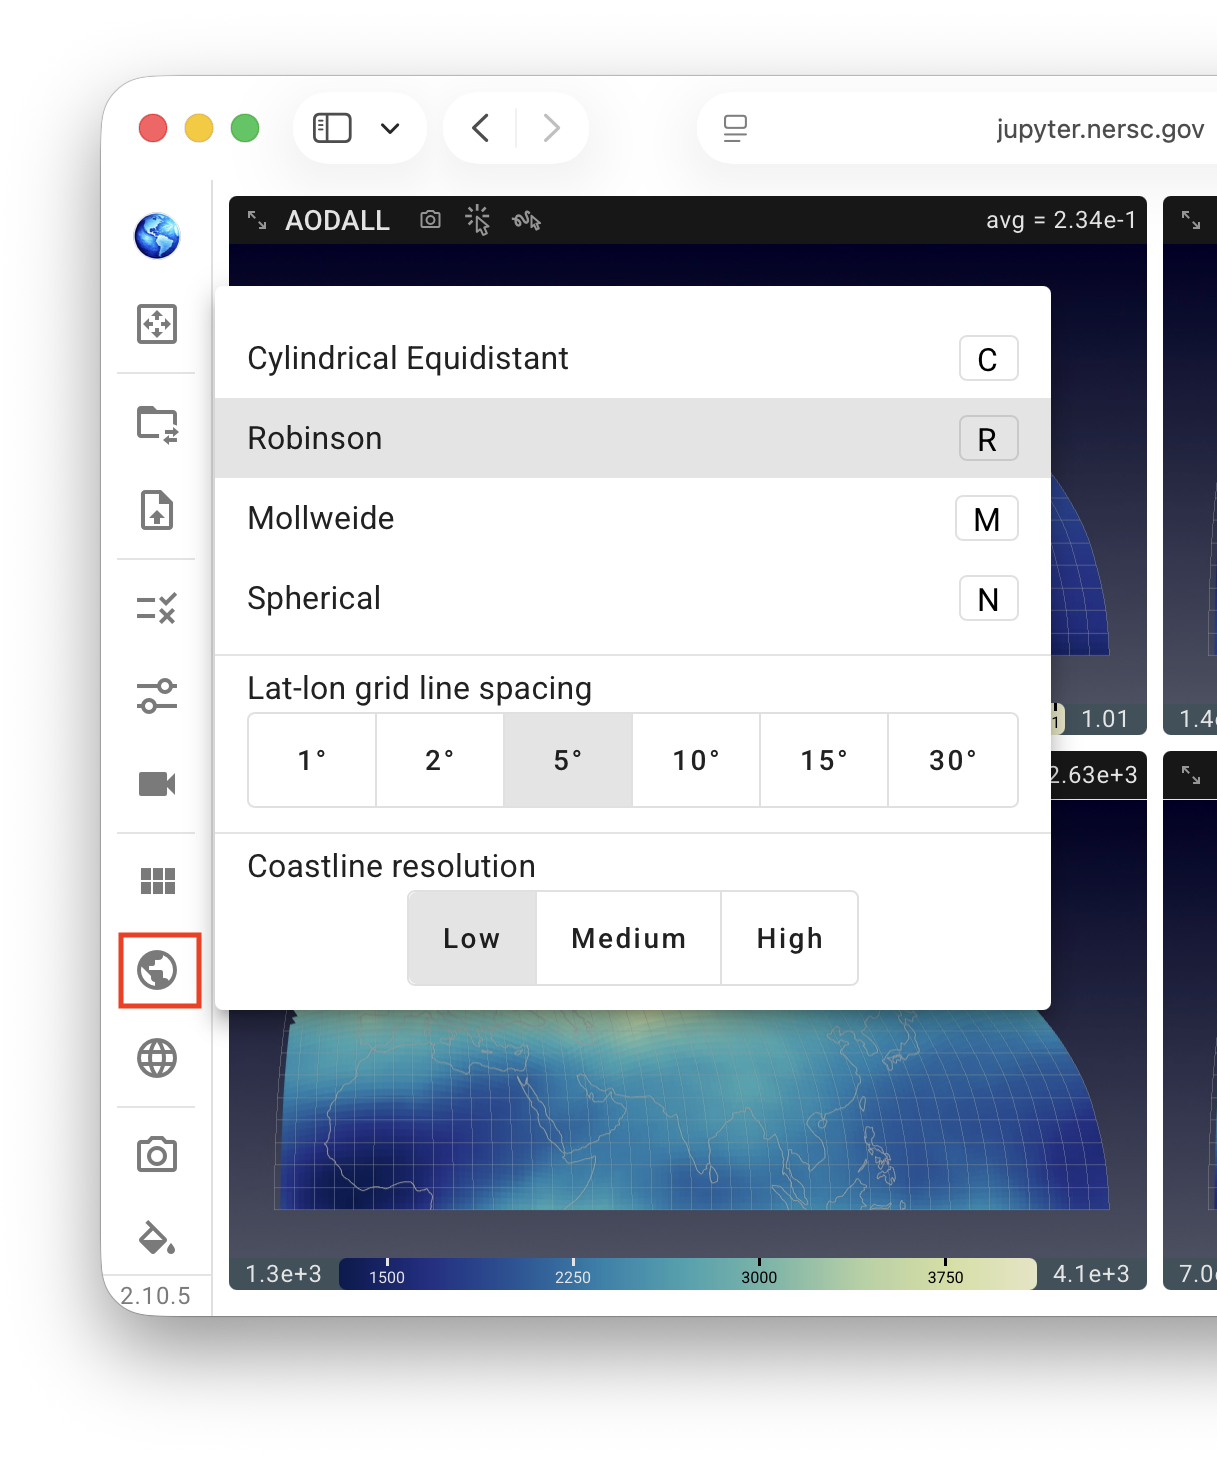
Task: Go back in browser history
Action: [480, 128]
